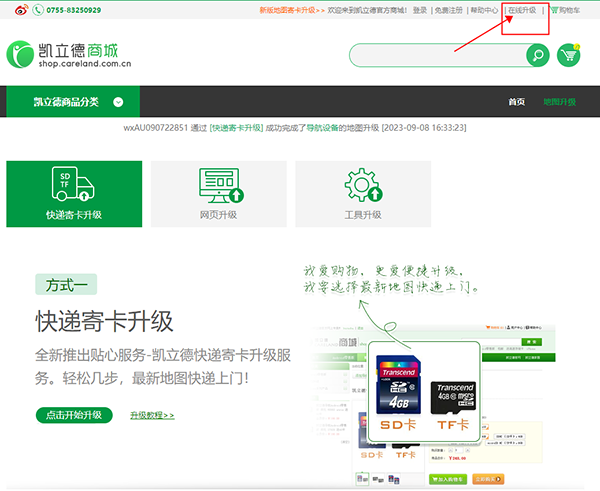
Task: Click the 购物车 link in top bar
Action: (568, 10)
